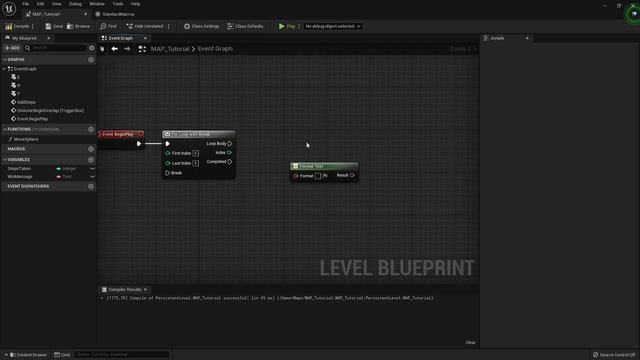The width and height of the screenshot is (640, 360).
Task: Collapse the Variables section
Action: [x=5, y=160]
